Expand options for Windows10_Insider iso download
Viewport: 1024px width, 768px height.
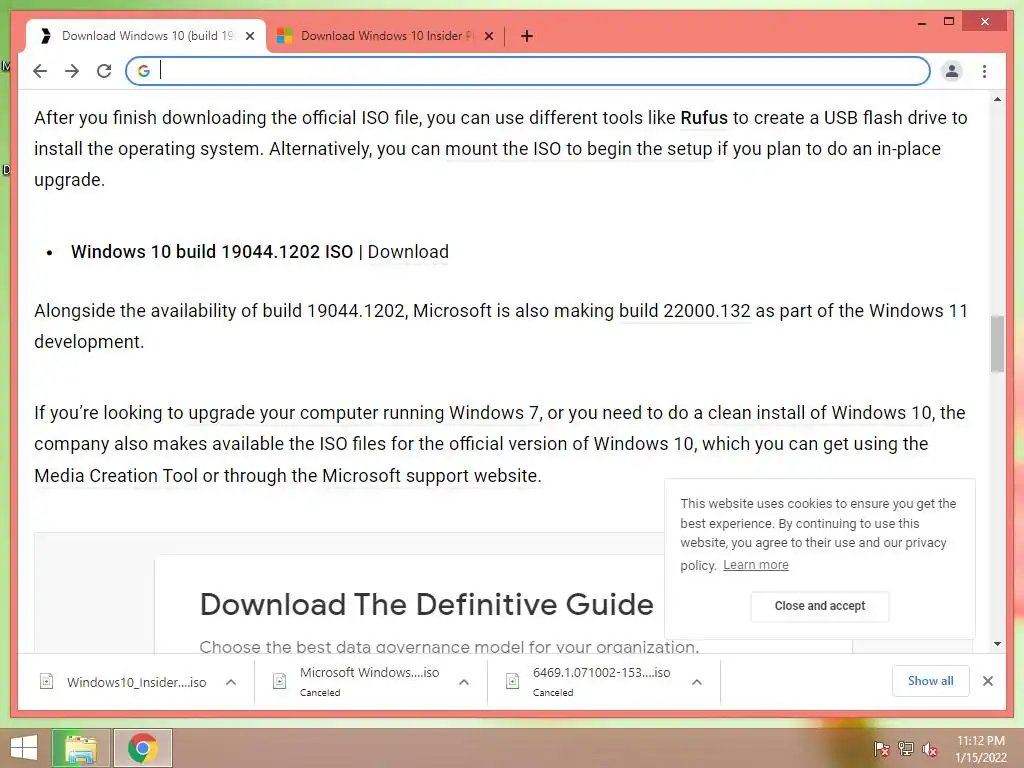click(231, 682)
